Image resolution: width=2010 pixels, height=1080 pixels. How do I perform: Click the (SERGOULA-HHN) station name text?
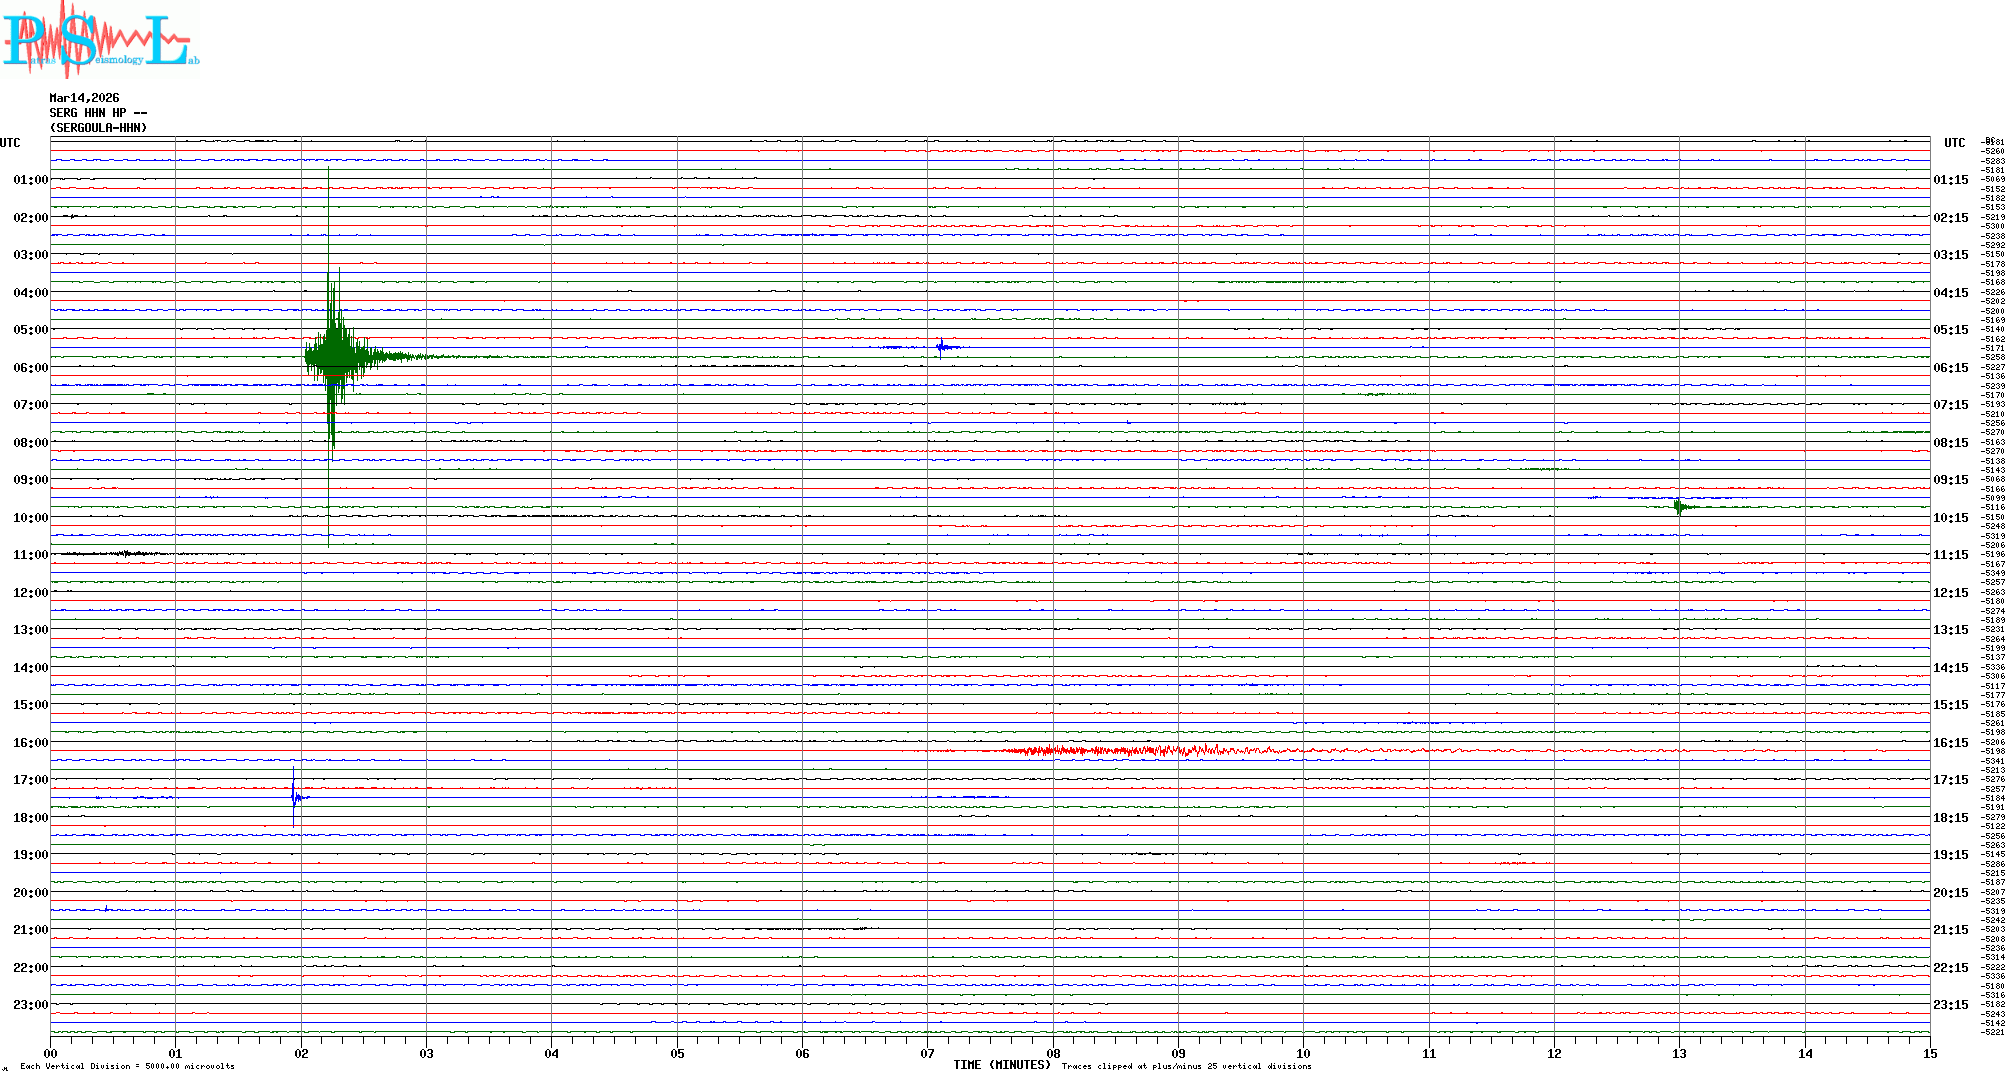(98, 128)
